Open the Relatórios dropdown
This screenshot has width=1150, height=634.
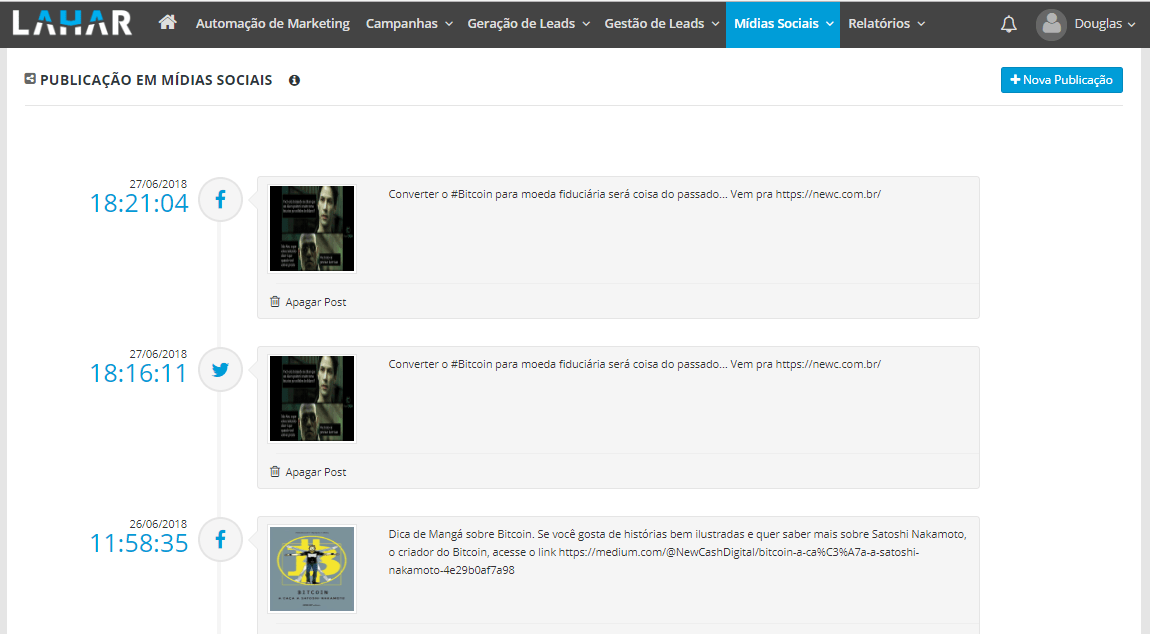point(886,21)
